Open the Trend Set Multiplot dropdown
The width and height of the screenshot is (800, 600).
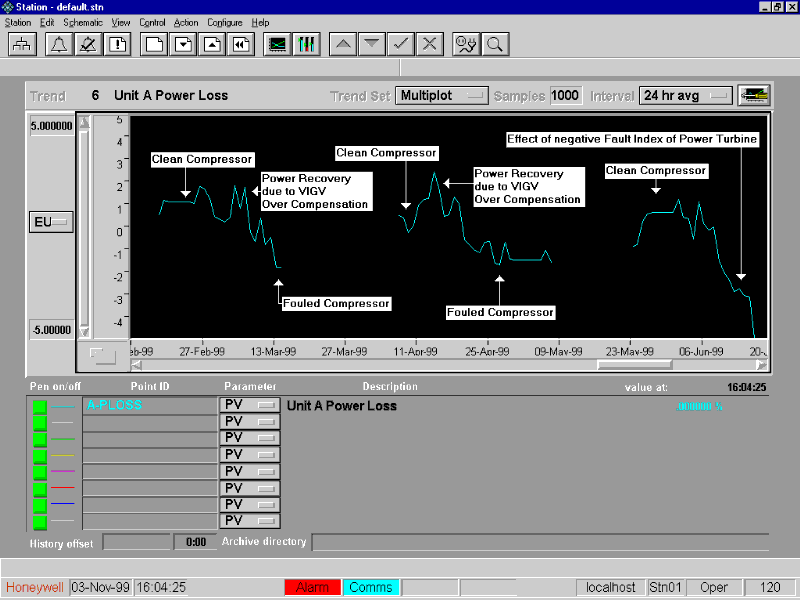pyautogui.click(x=442, y=96)
